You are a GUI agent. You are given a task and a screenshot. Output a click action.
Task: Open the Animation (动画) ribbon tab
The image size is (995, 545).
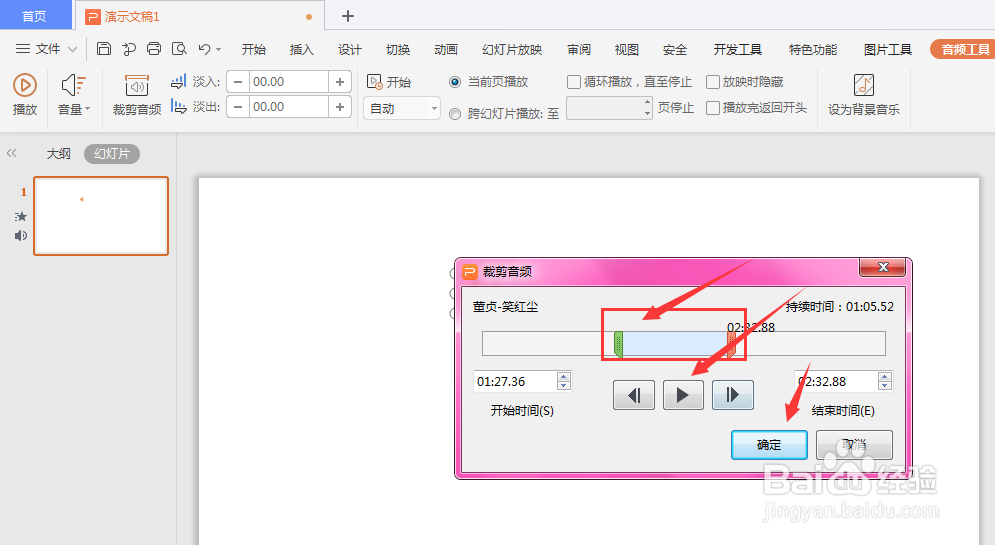tap(446, 49)
